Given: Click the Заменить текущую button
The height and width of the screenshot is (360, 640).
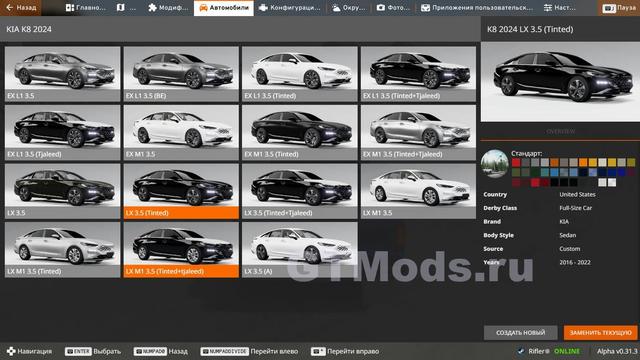Looking at the screenshot, I should tap(600, 333).
